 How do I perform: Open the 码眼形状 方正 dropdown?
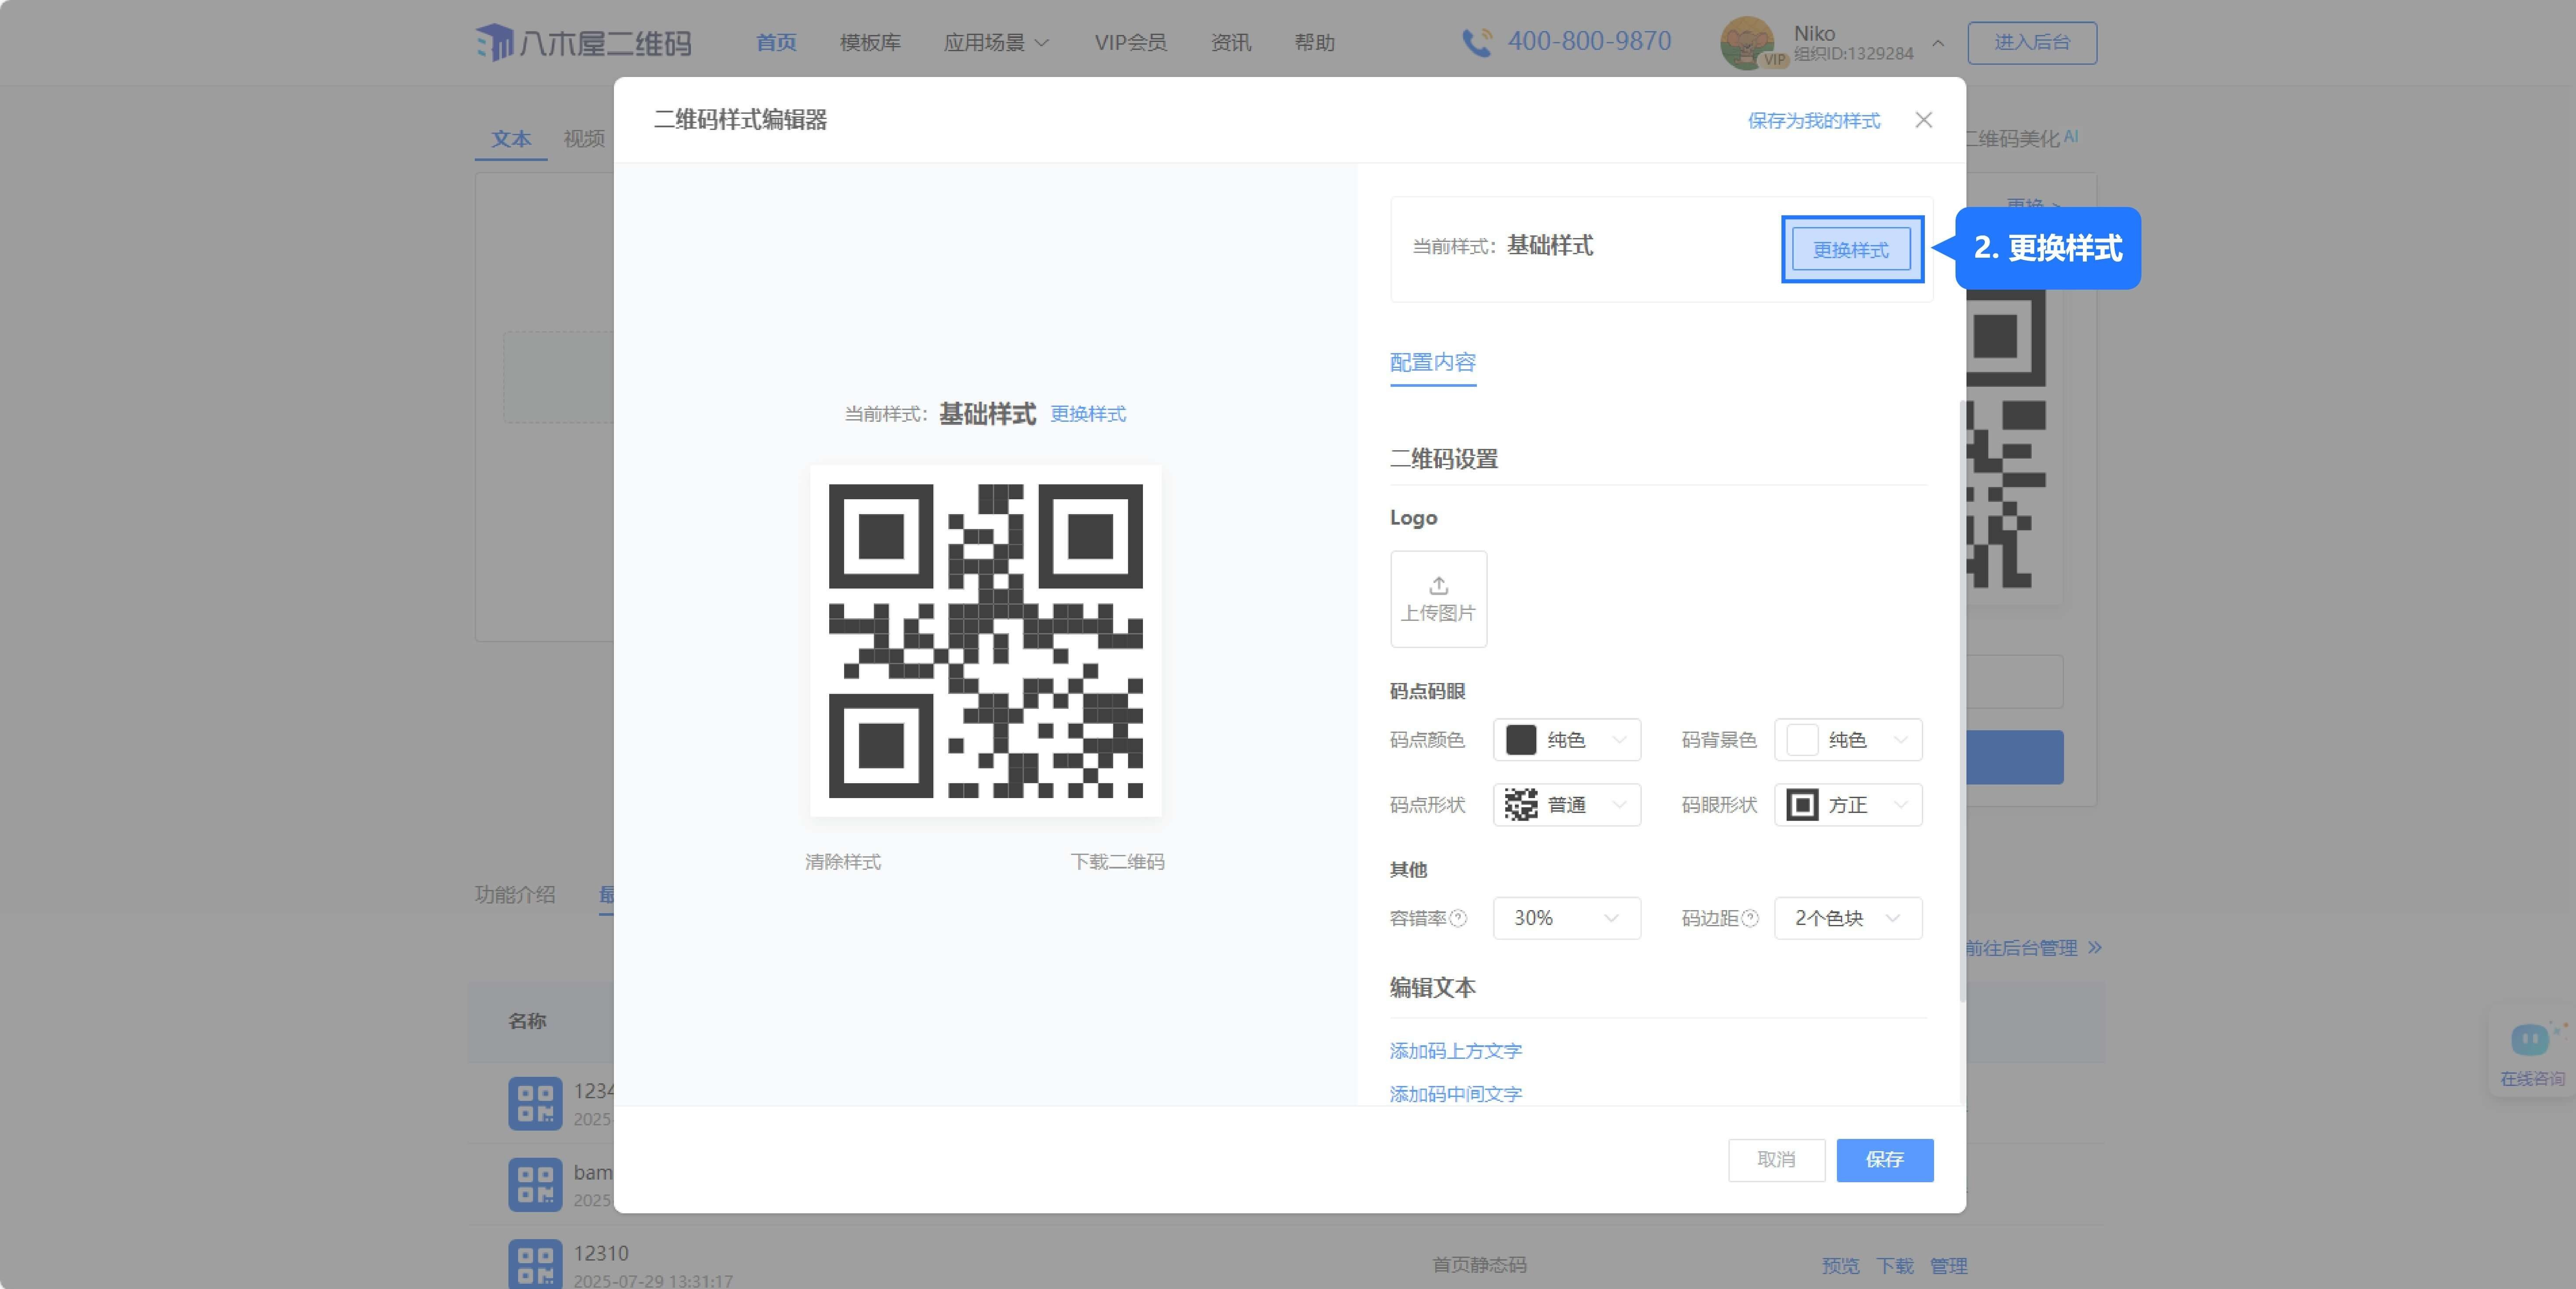(x=1847, y=805)
